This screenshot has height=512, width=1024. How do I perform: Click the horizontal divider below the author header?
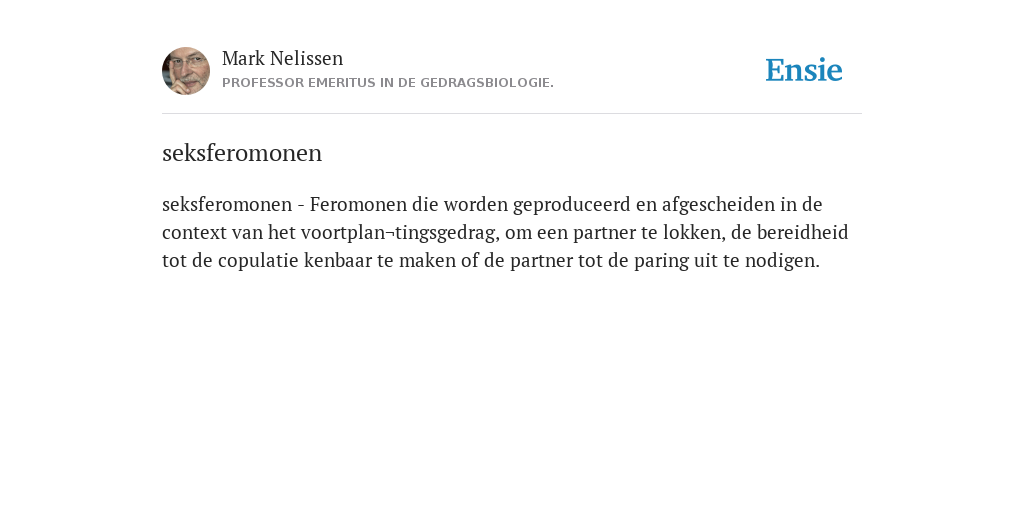(x=512, y=114)
